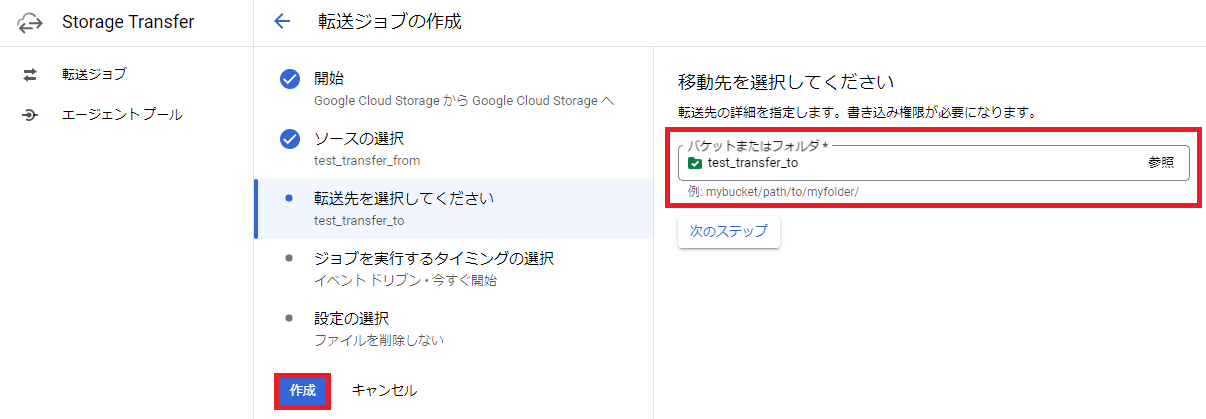Click the 次のステップ button
Viewport: 1206px width, 419px height.
[728, 231]
